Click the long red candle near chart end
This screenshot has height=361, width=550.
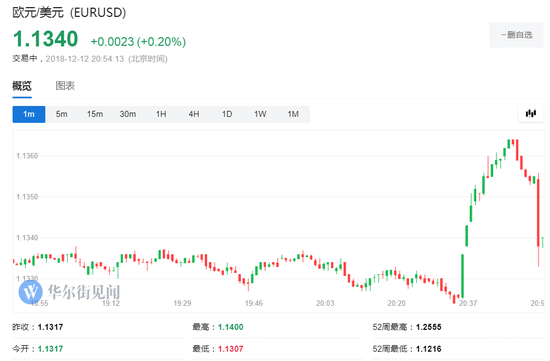538,219
